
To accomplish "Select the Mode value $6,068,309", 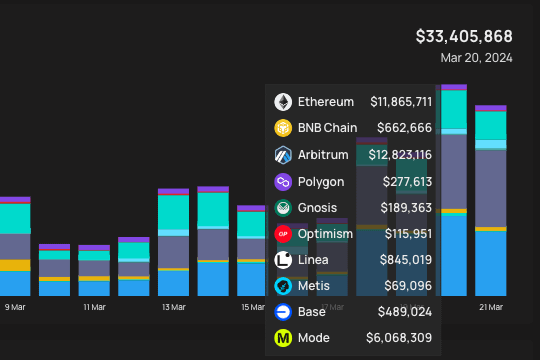I will tap(399, 338).
